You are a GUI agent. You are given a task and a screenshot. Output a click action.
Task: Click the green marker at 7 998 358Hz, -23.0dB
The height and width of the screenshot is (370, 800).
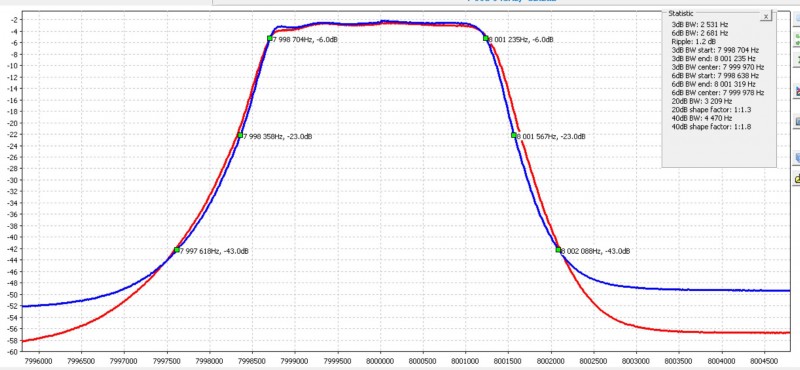240,135
